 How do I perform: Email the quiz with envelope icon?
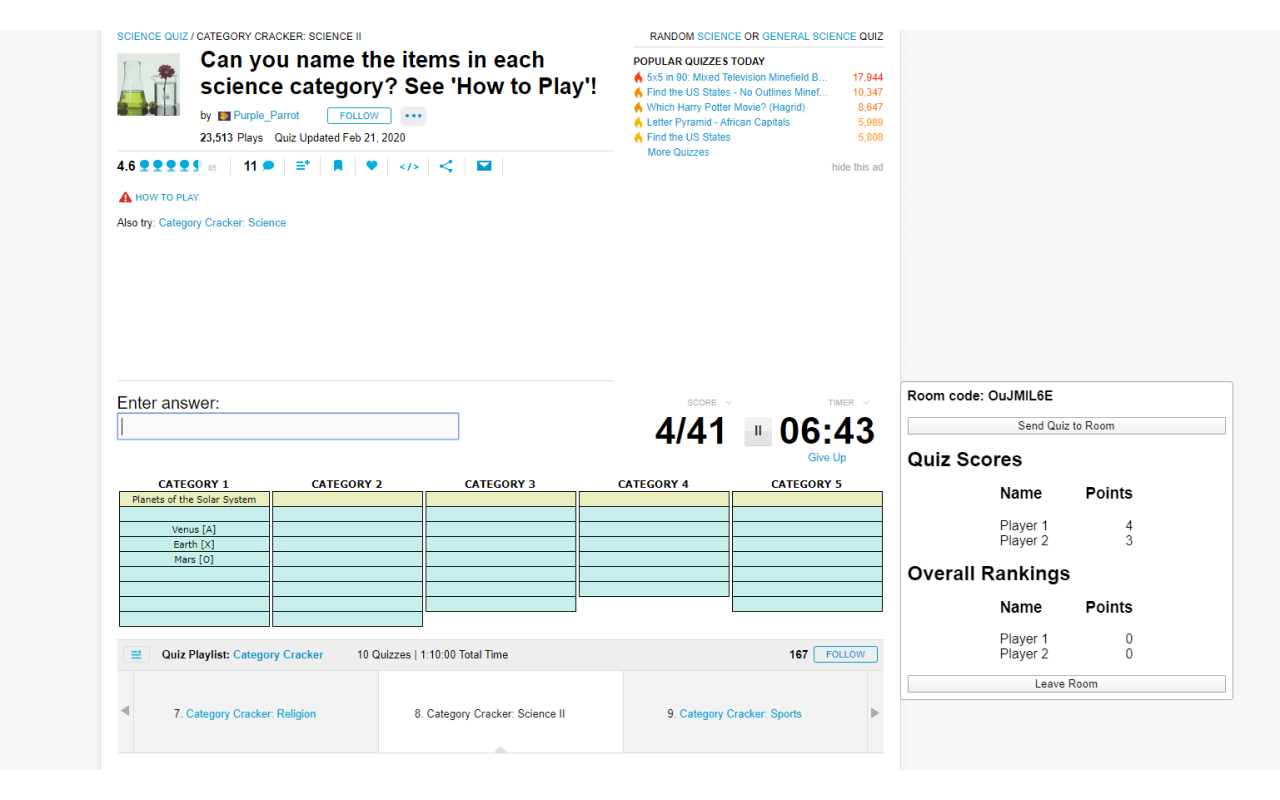coord(484,166)
